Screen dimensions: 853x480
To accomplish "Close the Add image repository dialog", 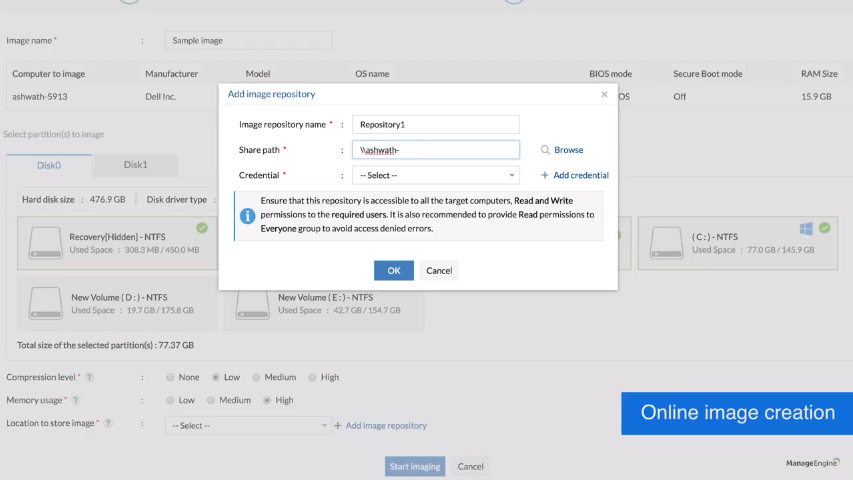I will pyautogui.click(x=604, y=95).
